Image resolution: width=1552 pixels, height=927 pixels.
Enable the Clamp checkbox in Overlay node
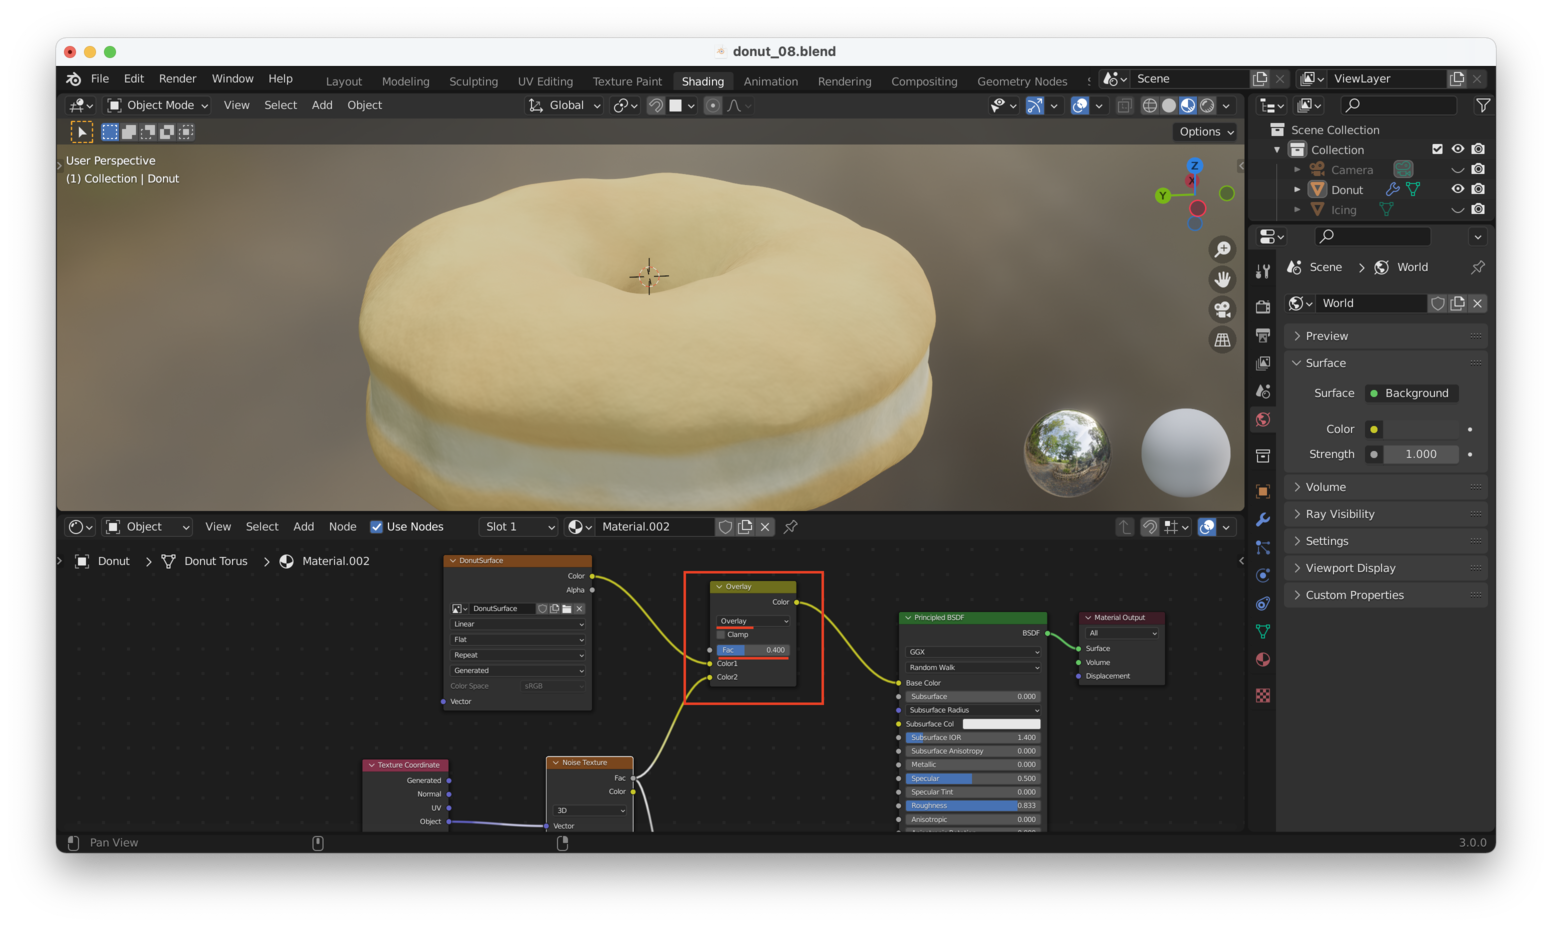coord(721,635)
